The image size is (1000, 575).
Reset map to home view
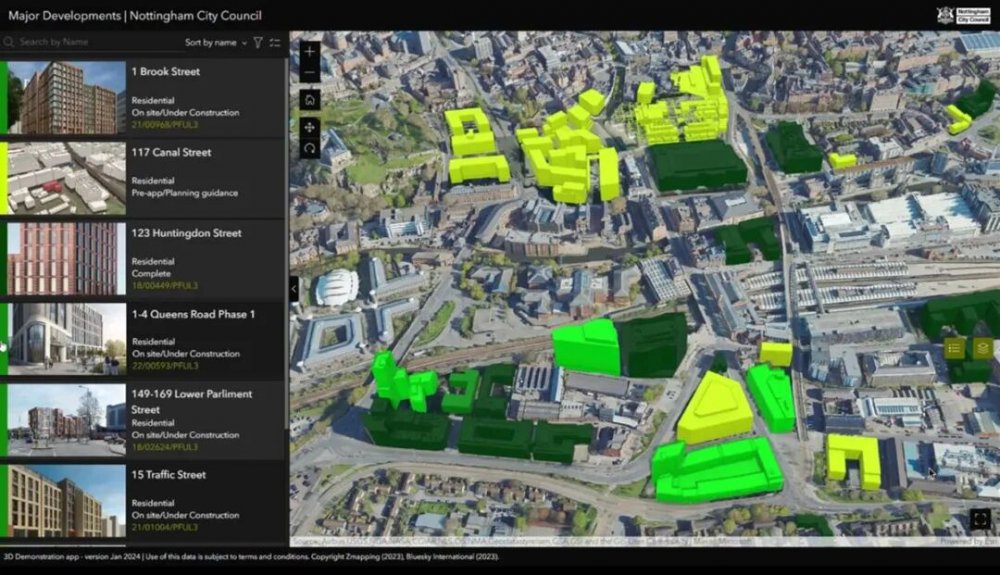(x=309, y=99)
